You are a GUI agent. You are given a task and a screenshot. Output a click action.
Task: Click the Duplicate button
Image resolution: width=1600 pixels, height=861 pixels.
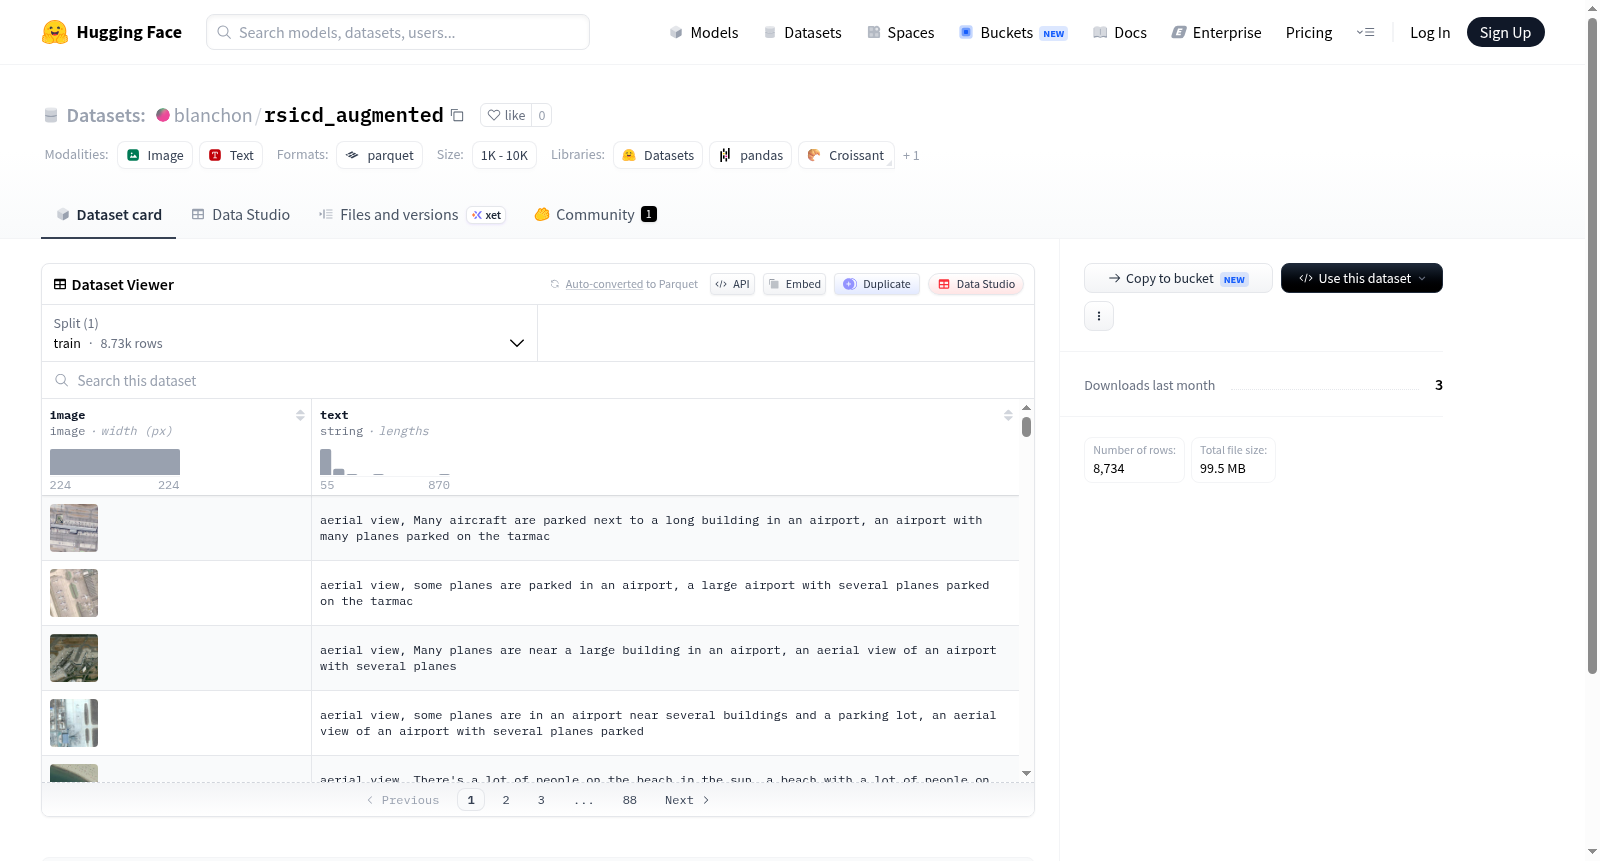coord(877,284)
